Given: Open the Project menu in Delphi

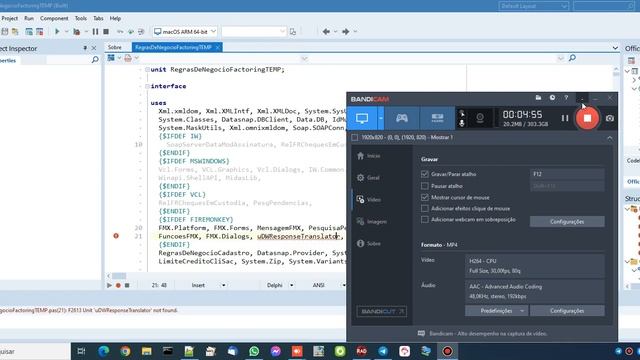Looking at the screenshot, I should click(x=9, y=18).
